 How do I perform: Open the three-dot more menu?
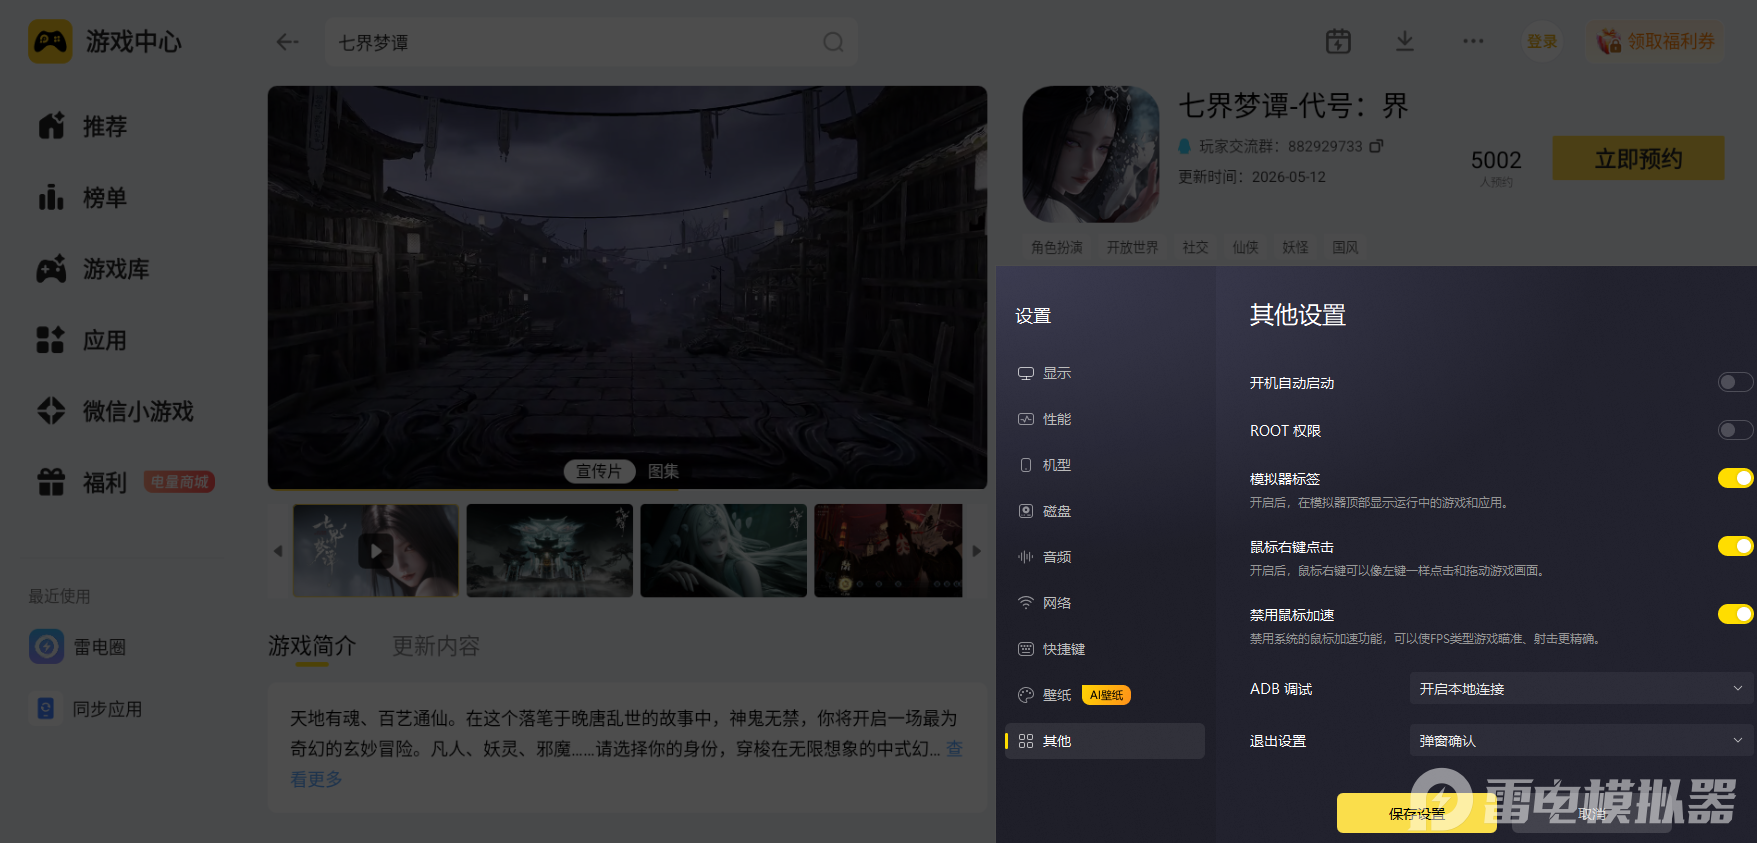(1473, 41)
